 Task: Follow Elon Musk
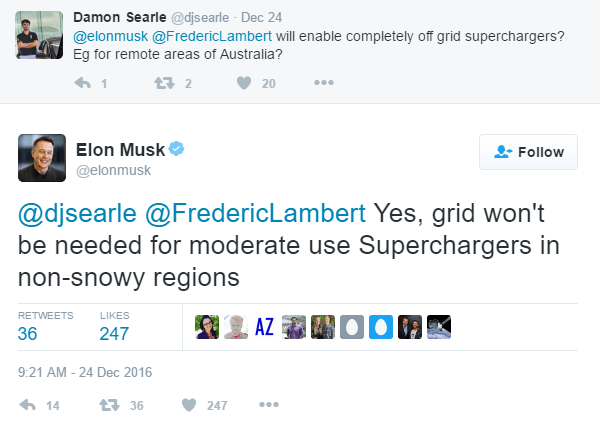click(528, 152)
